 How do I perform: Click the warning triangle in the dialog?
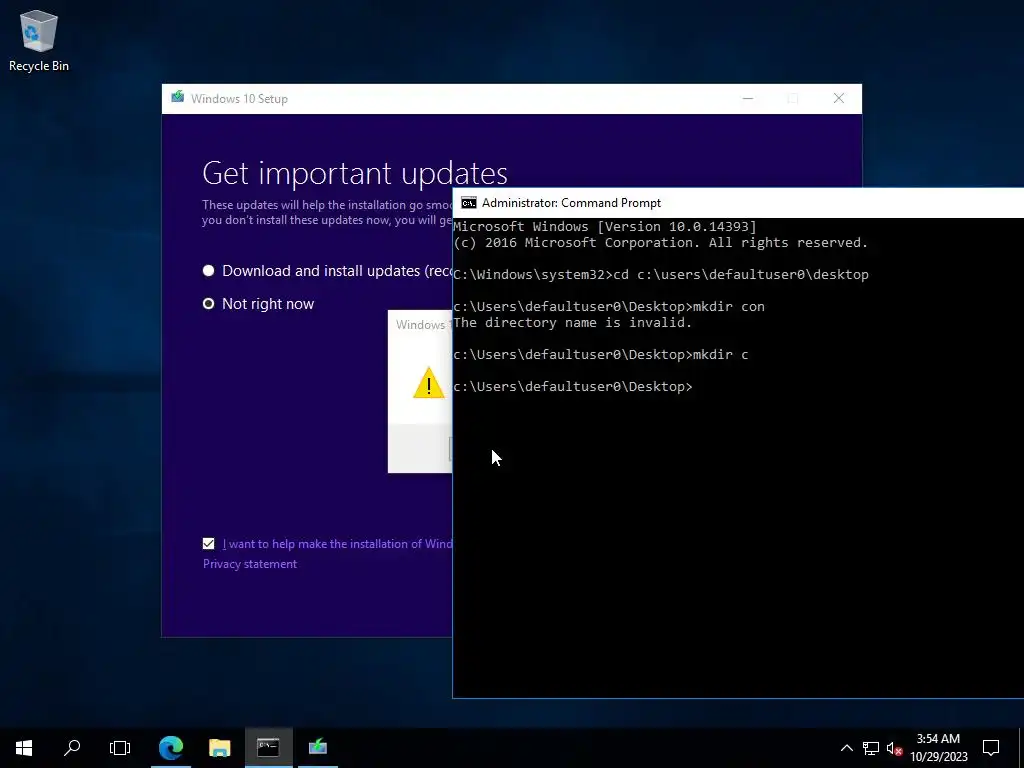click(428, 383)
